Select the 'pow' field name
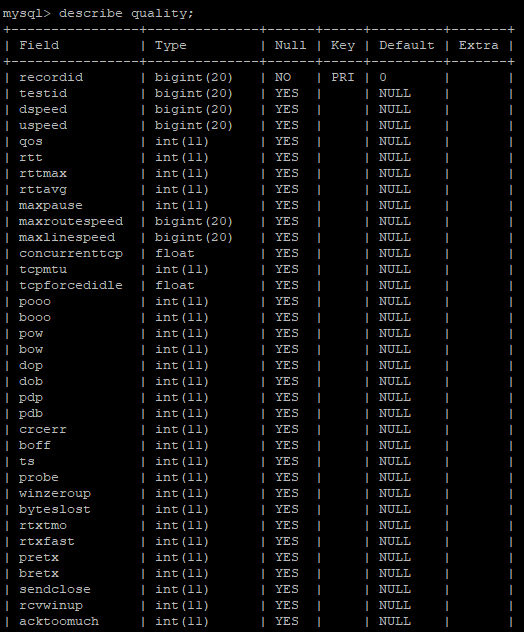 click(31, 333)
